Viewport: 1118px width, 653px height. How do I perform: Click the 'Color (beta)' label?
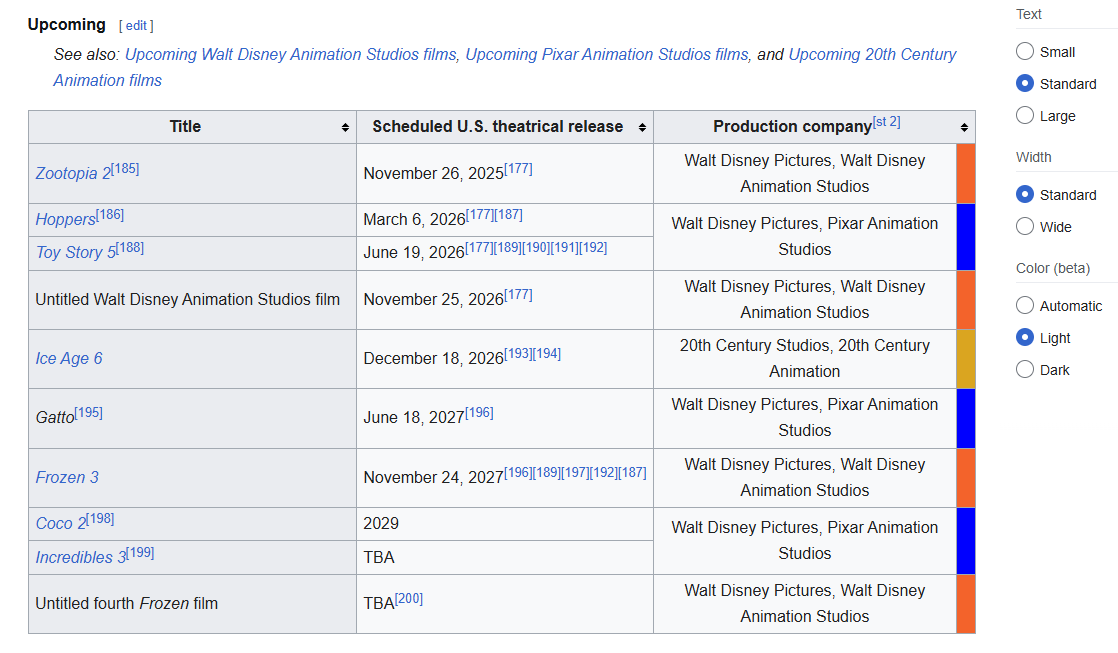tap(1052, 268)
